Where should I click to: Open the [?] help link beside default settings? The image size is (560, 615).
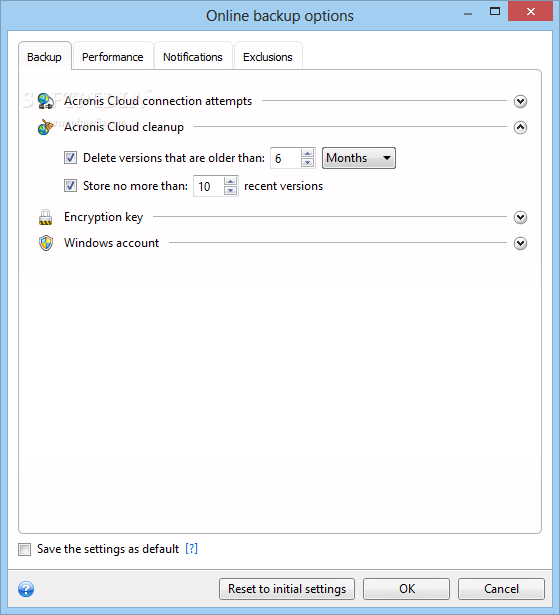[x=191, y=549]
